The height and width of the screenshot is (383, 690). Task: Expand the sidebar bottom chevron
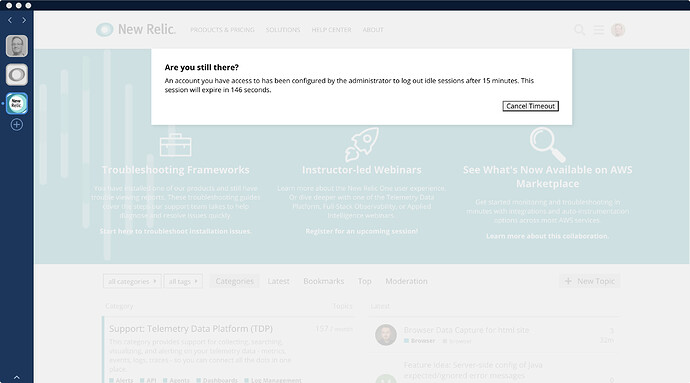tap(17, 377)
